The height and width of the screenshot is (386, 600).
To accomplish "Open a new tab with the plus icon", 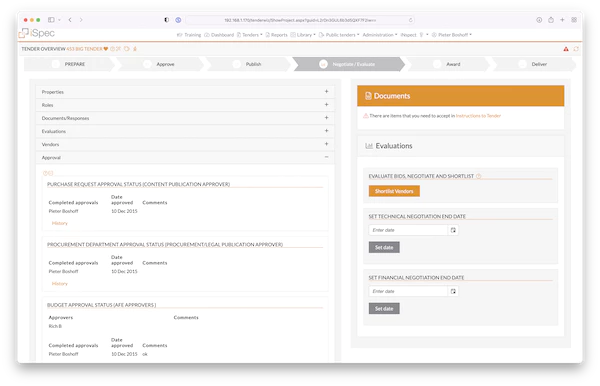I will point(562,20).
